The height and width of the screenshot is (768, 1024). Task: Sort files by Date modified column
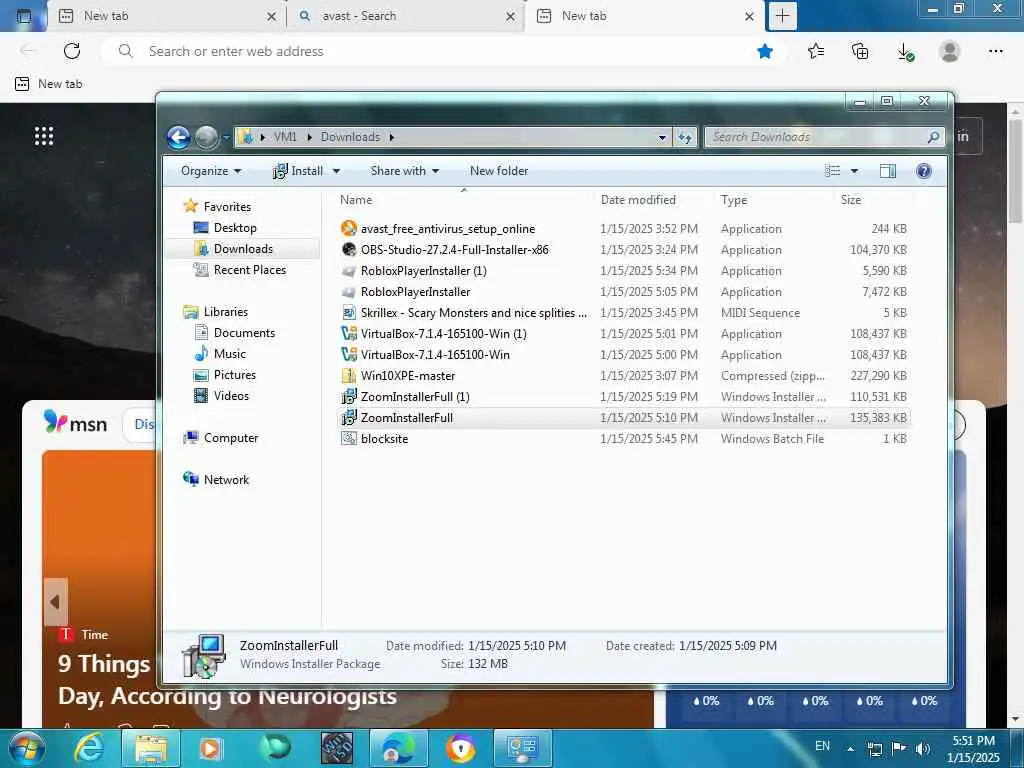[x=654, y=200]
